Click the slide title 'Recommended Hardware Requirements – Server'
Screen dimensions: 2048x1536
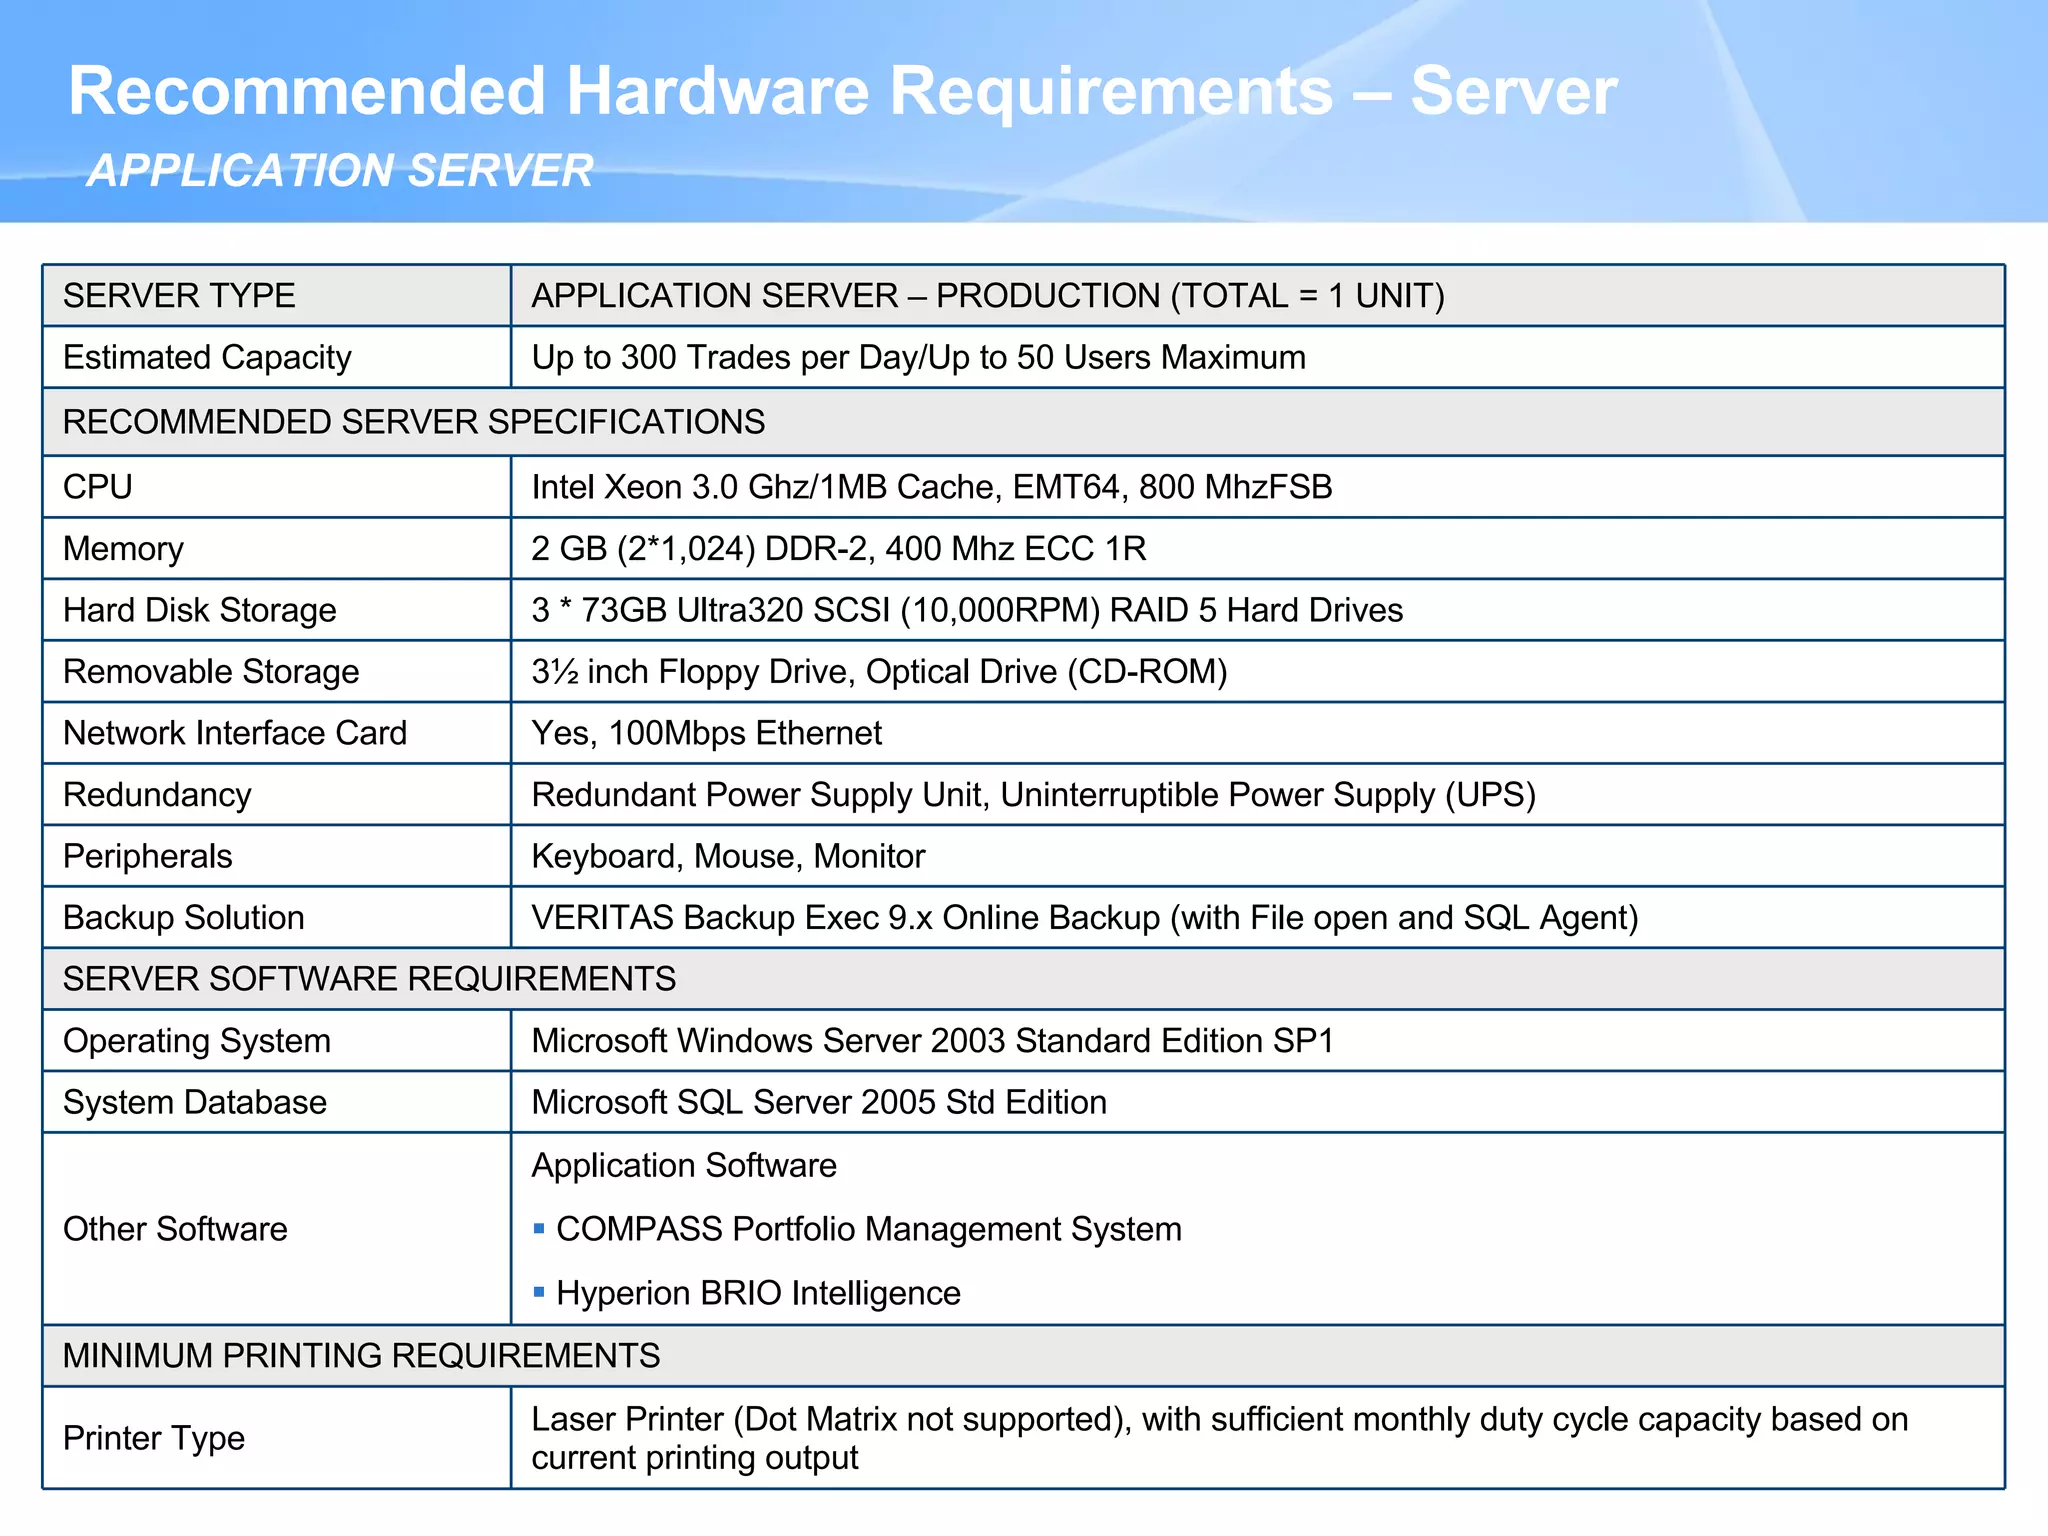[x=842, y=92]
